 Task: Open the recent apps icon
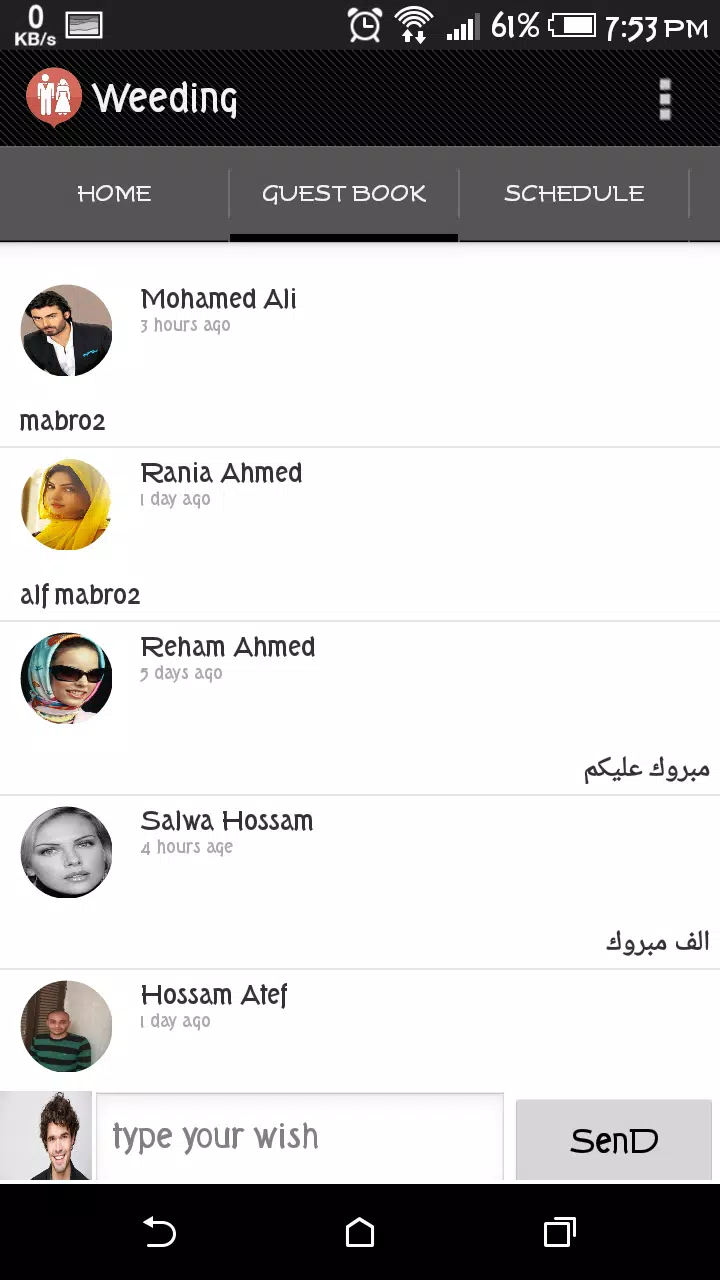pos(559,1232)
